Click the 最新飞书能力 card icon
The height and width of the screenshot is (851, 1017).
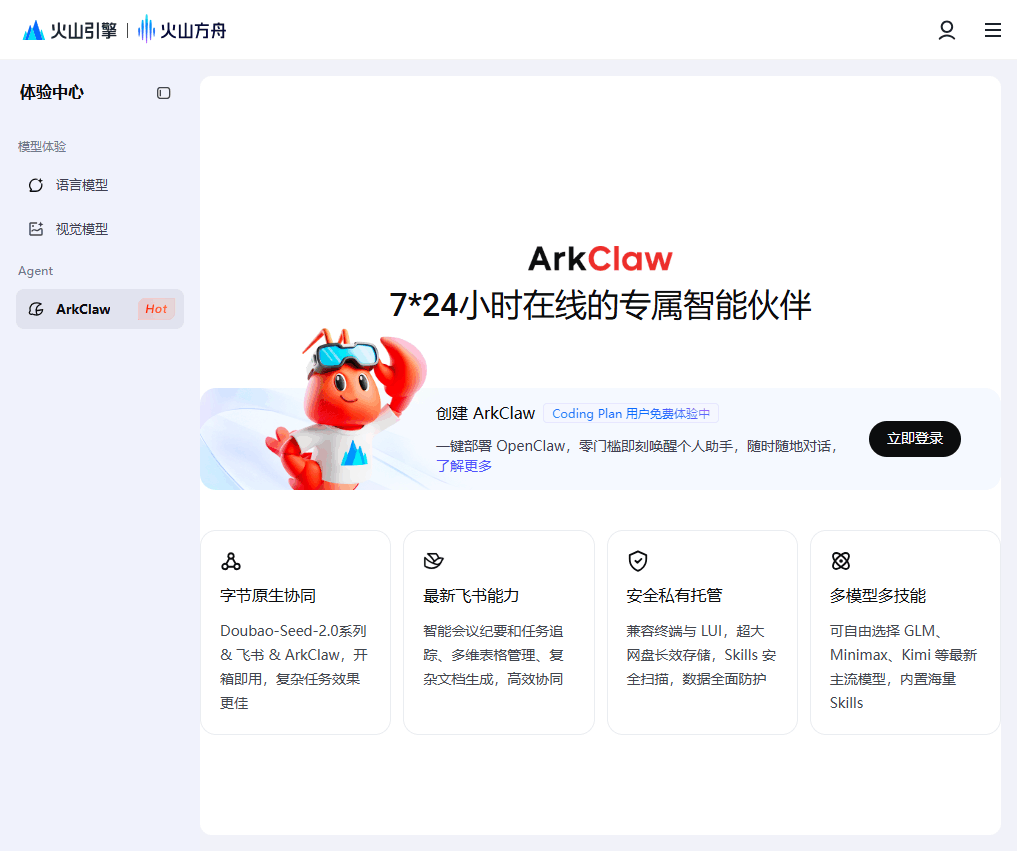[434, 561]
